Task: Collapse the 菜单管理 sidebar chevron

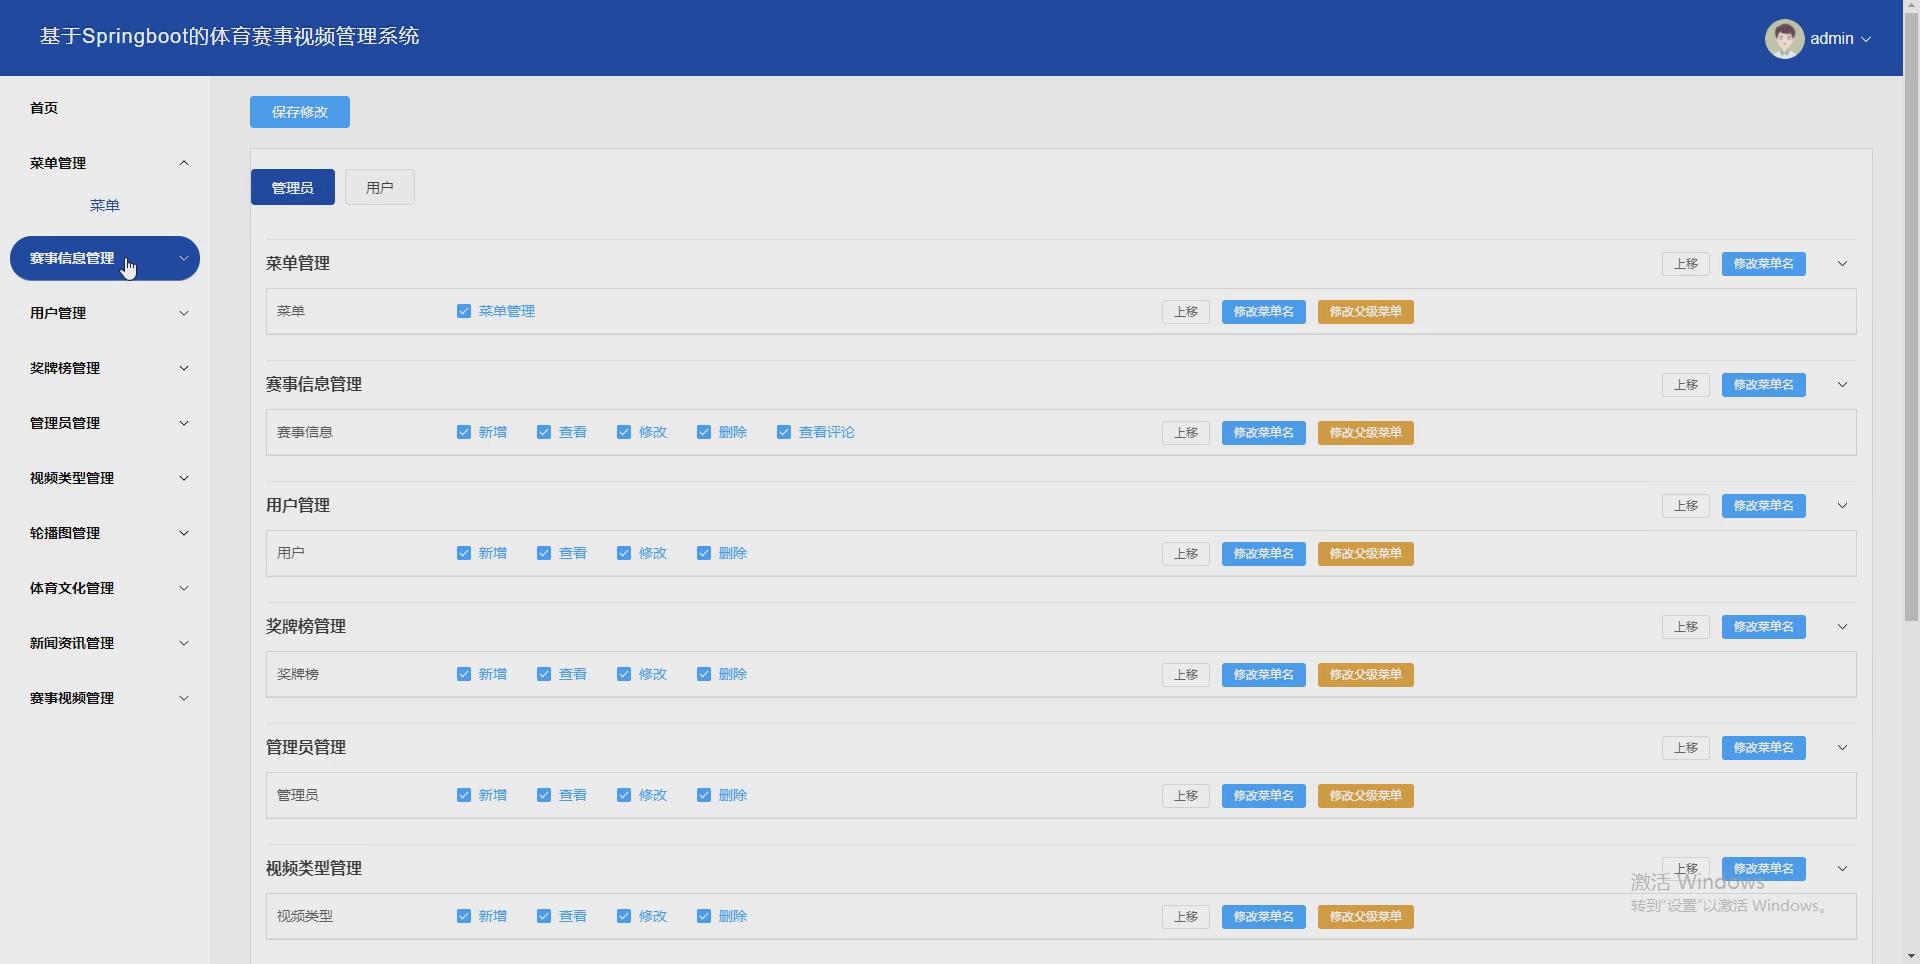Action: 184,163
